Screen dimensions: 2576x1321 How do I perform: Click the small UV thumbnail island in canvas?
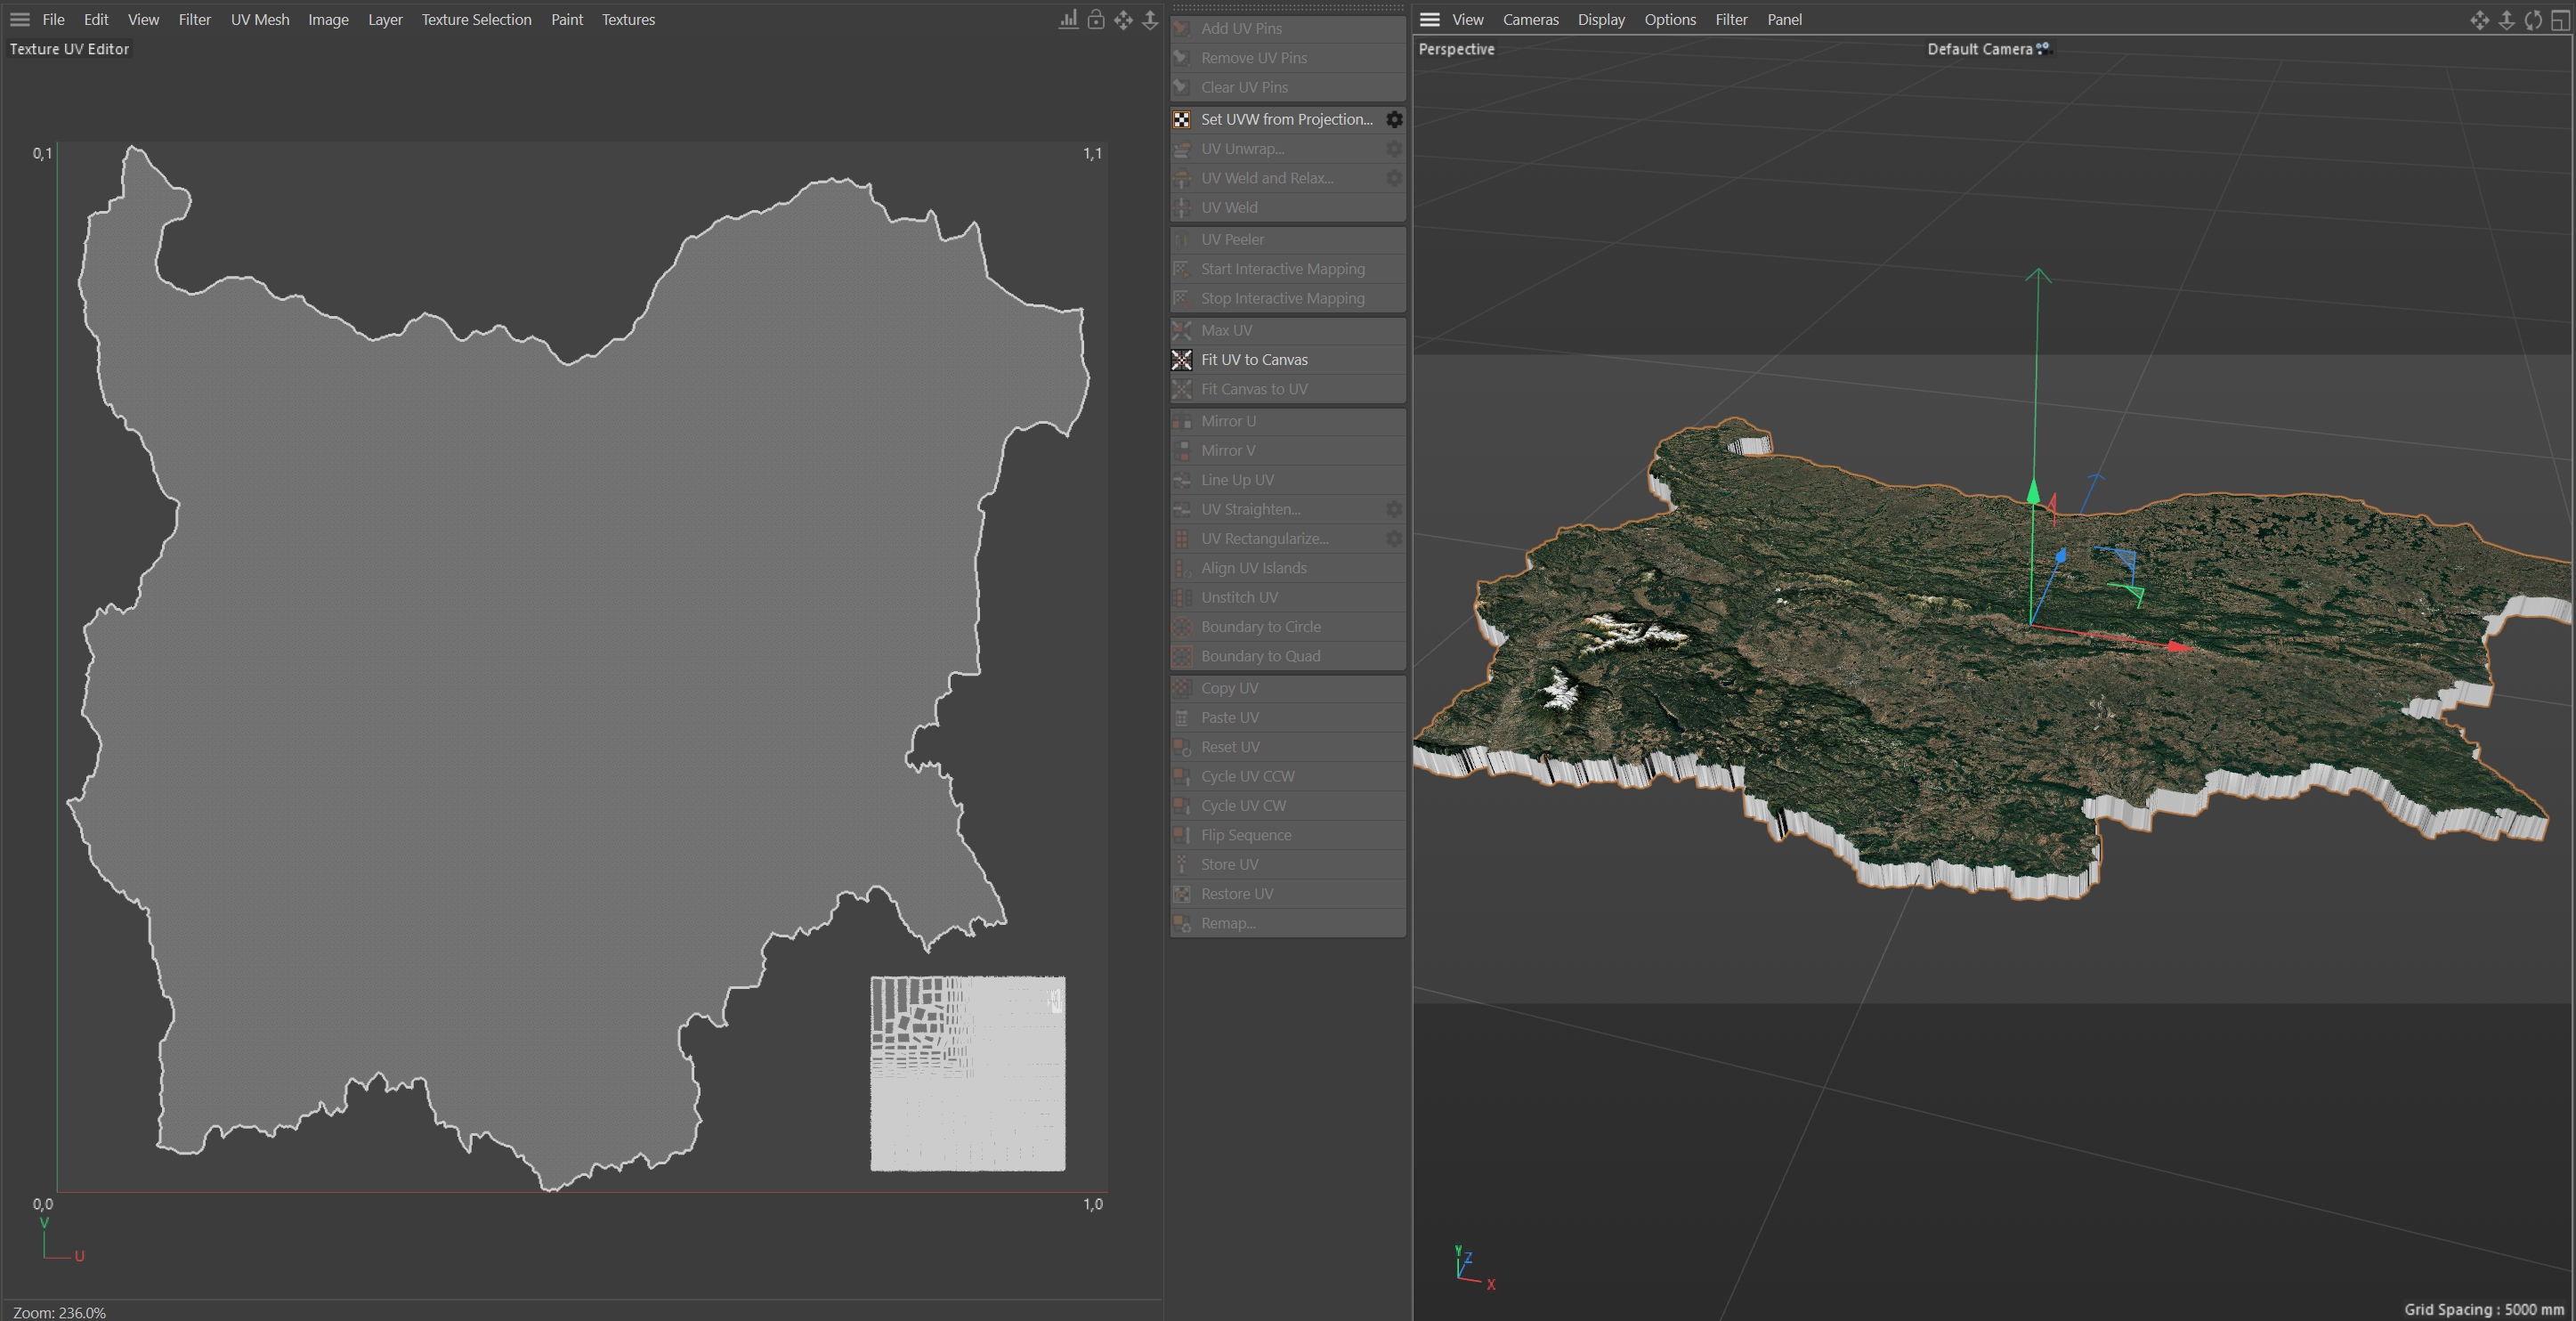(967, 1073)
